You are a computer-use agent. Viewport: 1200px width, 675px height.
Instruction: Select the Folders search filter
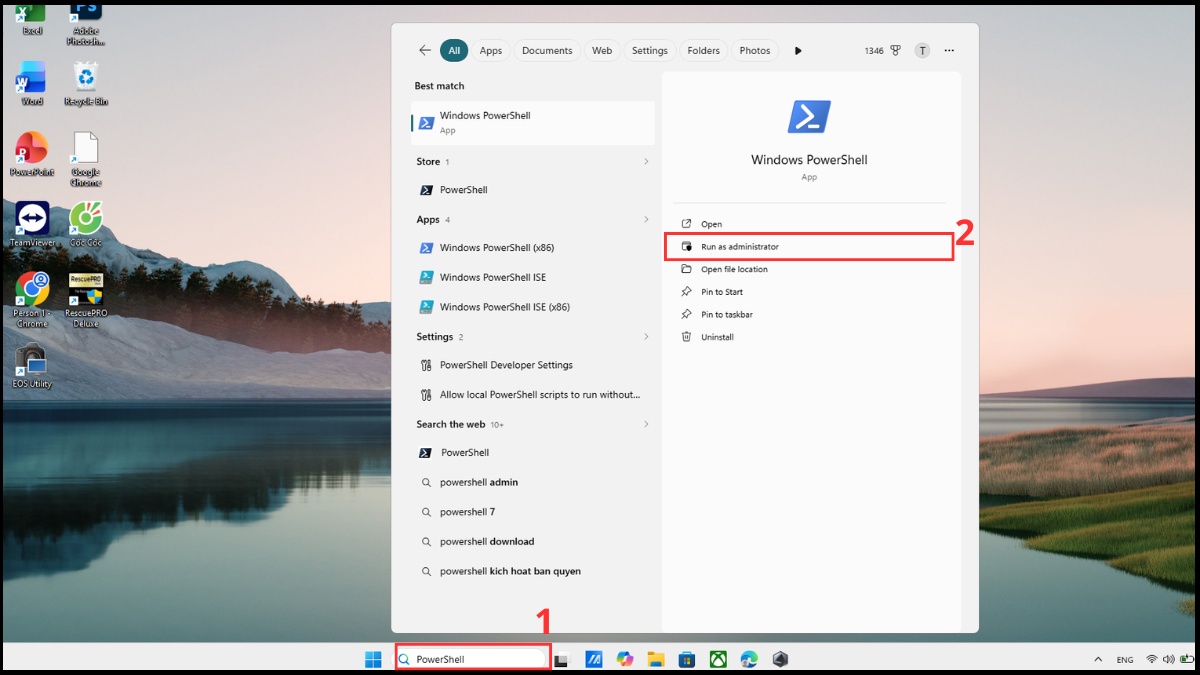click(x=704, y=50)
